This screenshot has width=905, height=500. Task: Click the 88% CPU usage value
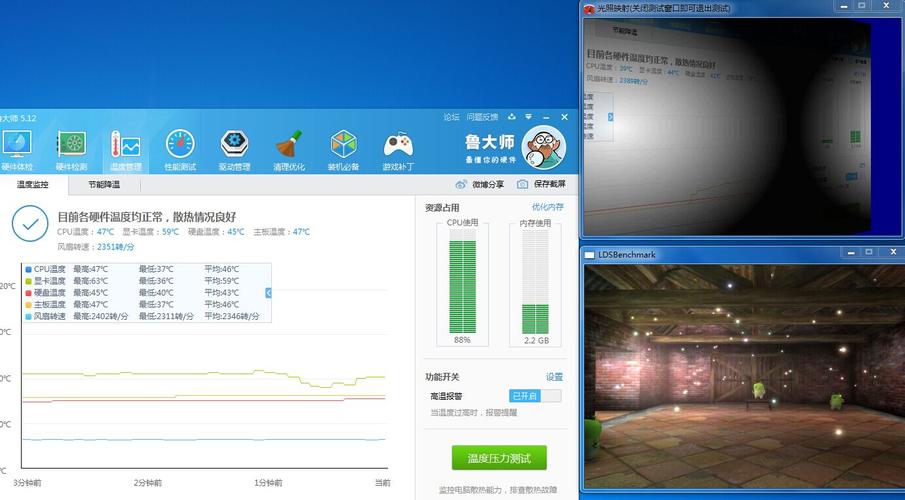[x=462, y=340]
